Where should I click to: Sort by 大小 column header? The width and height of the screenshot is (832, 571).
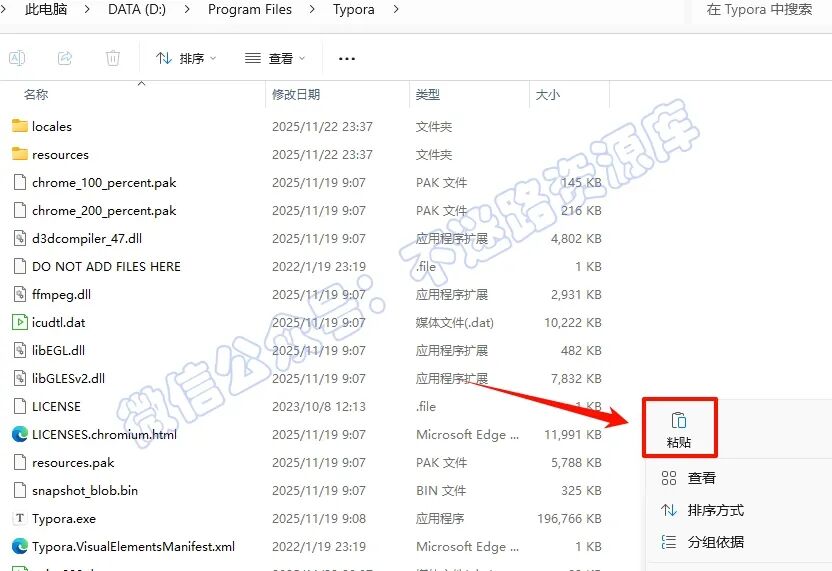(x=548, y=94)
